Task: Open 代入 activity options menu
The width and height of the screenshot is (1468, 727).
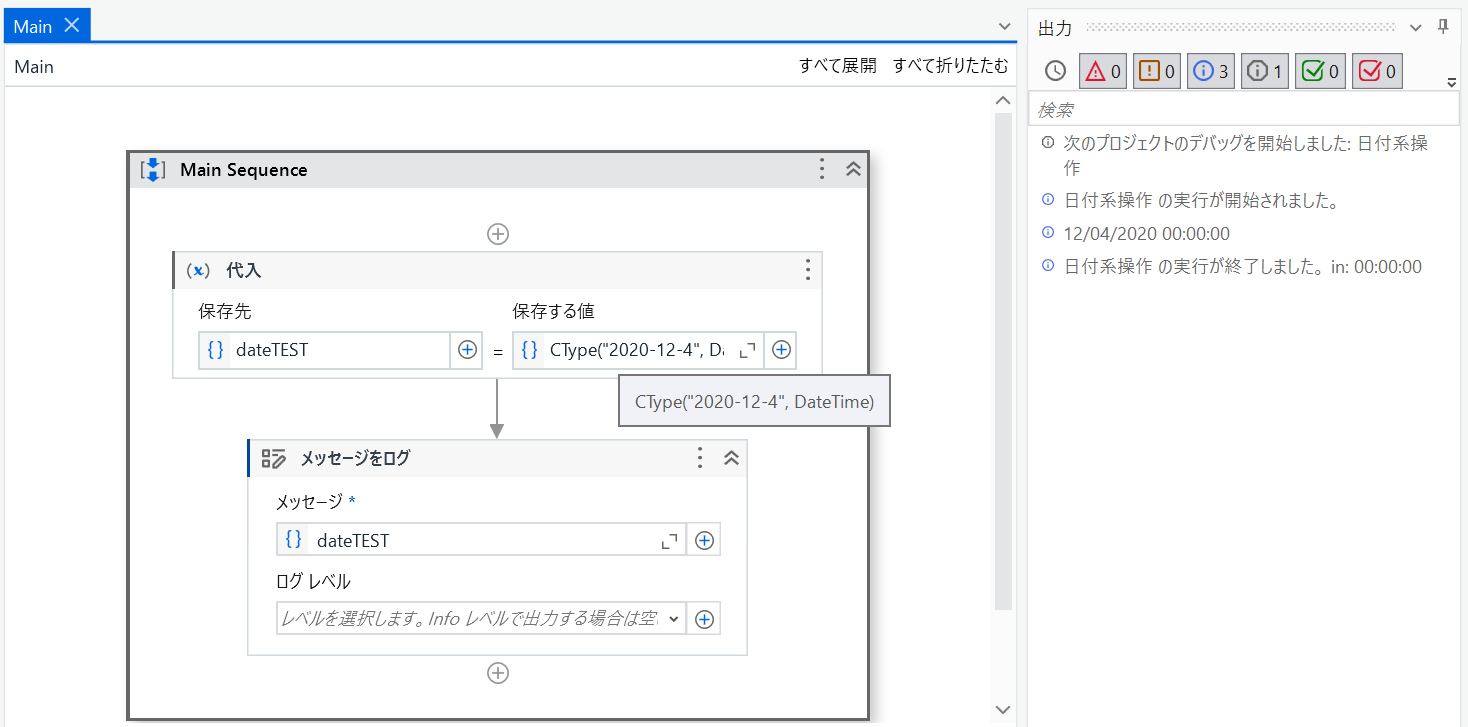Action: [x=807, y=270]
